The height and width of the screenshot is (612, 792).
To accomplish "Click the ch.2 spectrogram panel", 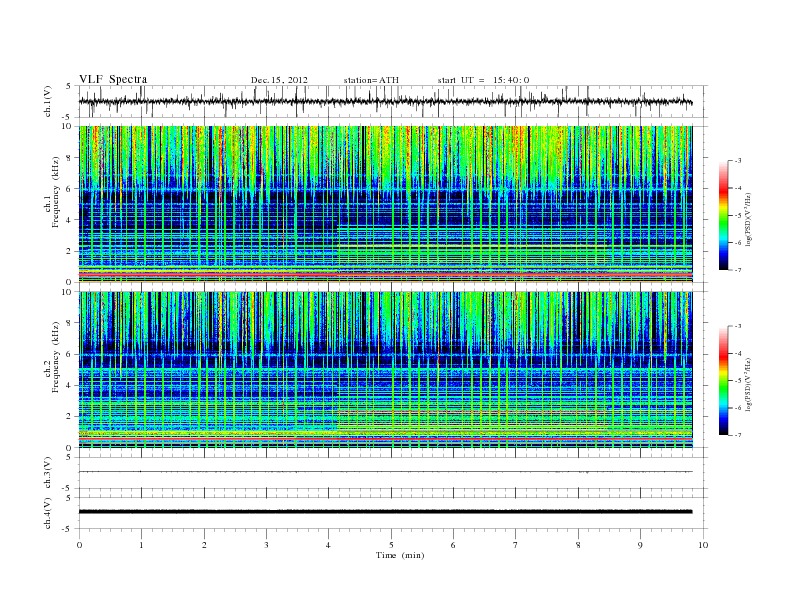I will [385, 370].
